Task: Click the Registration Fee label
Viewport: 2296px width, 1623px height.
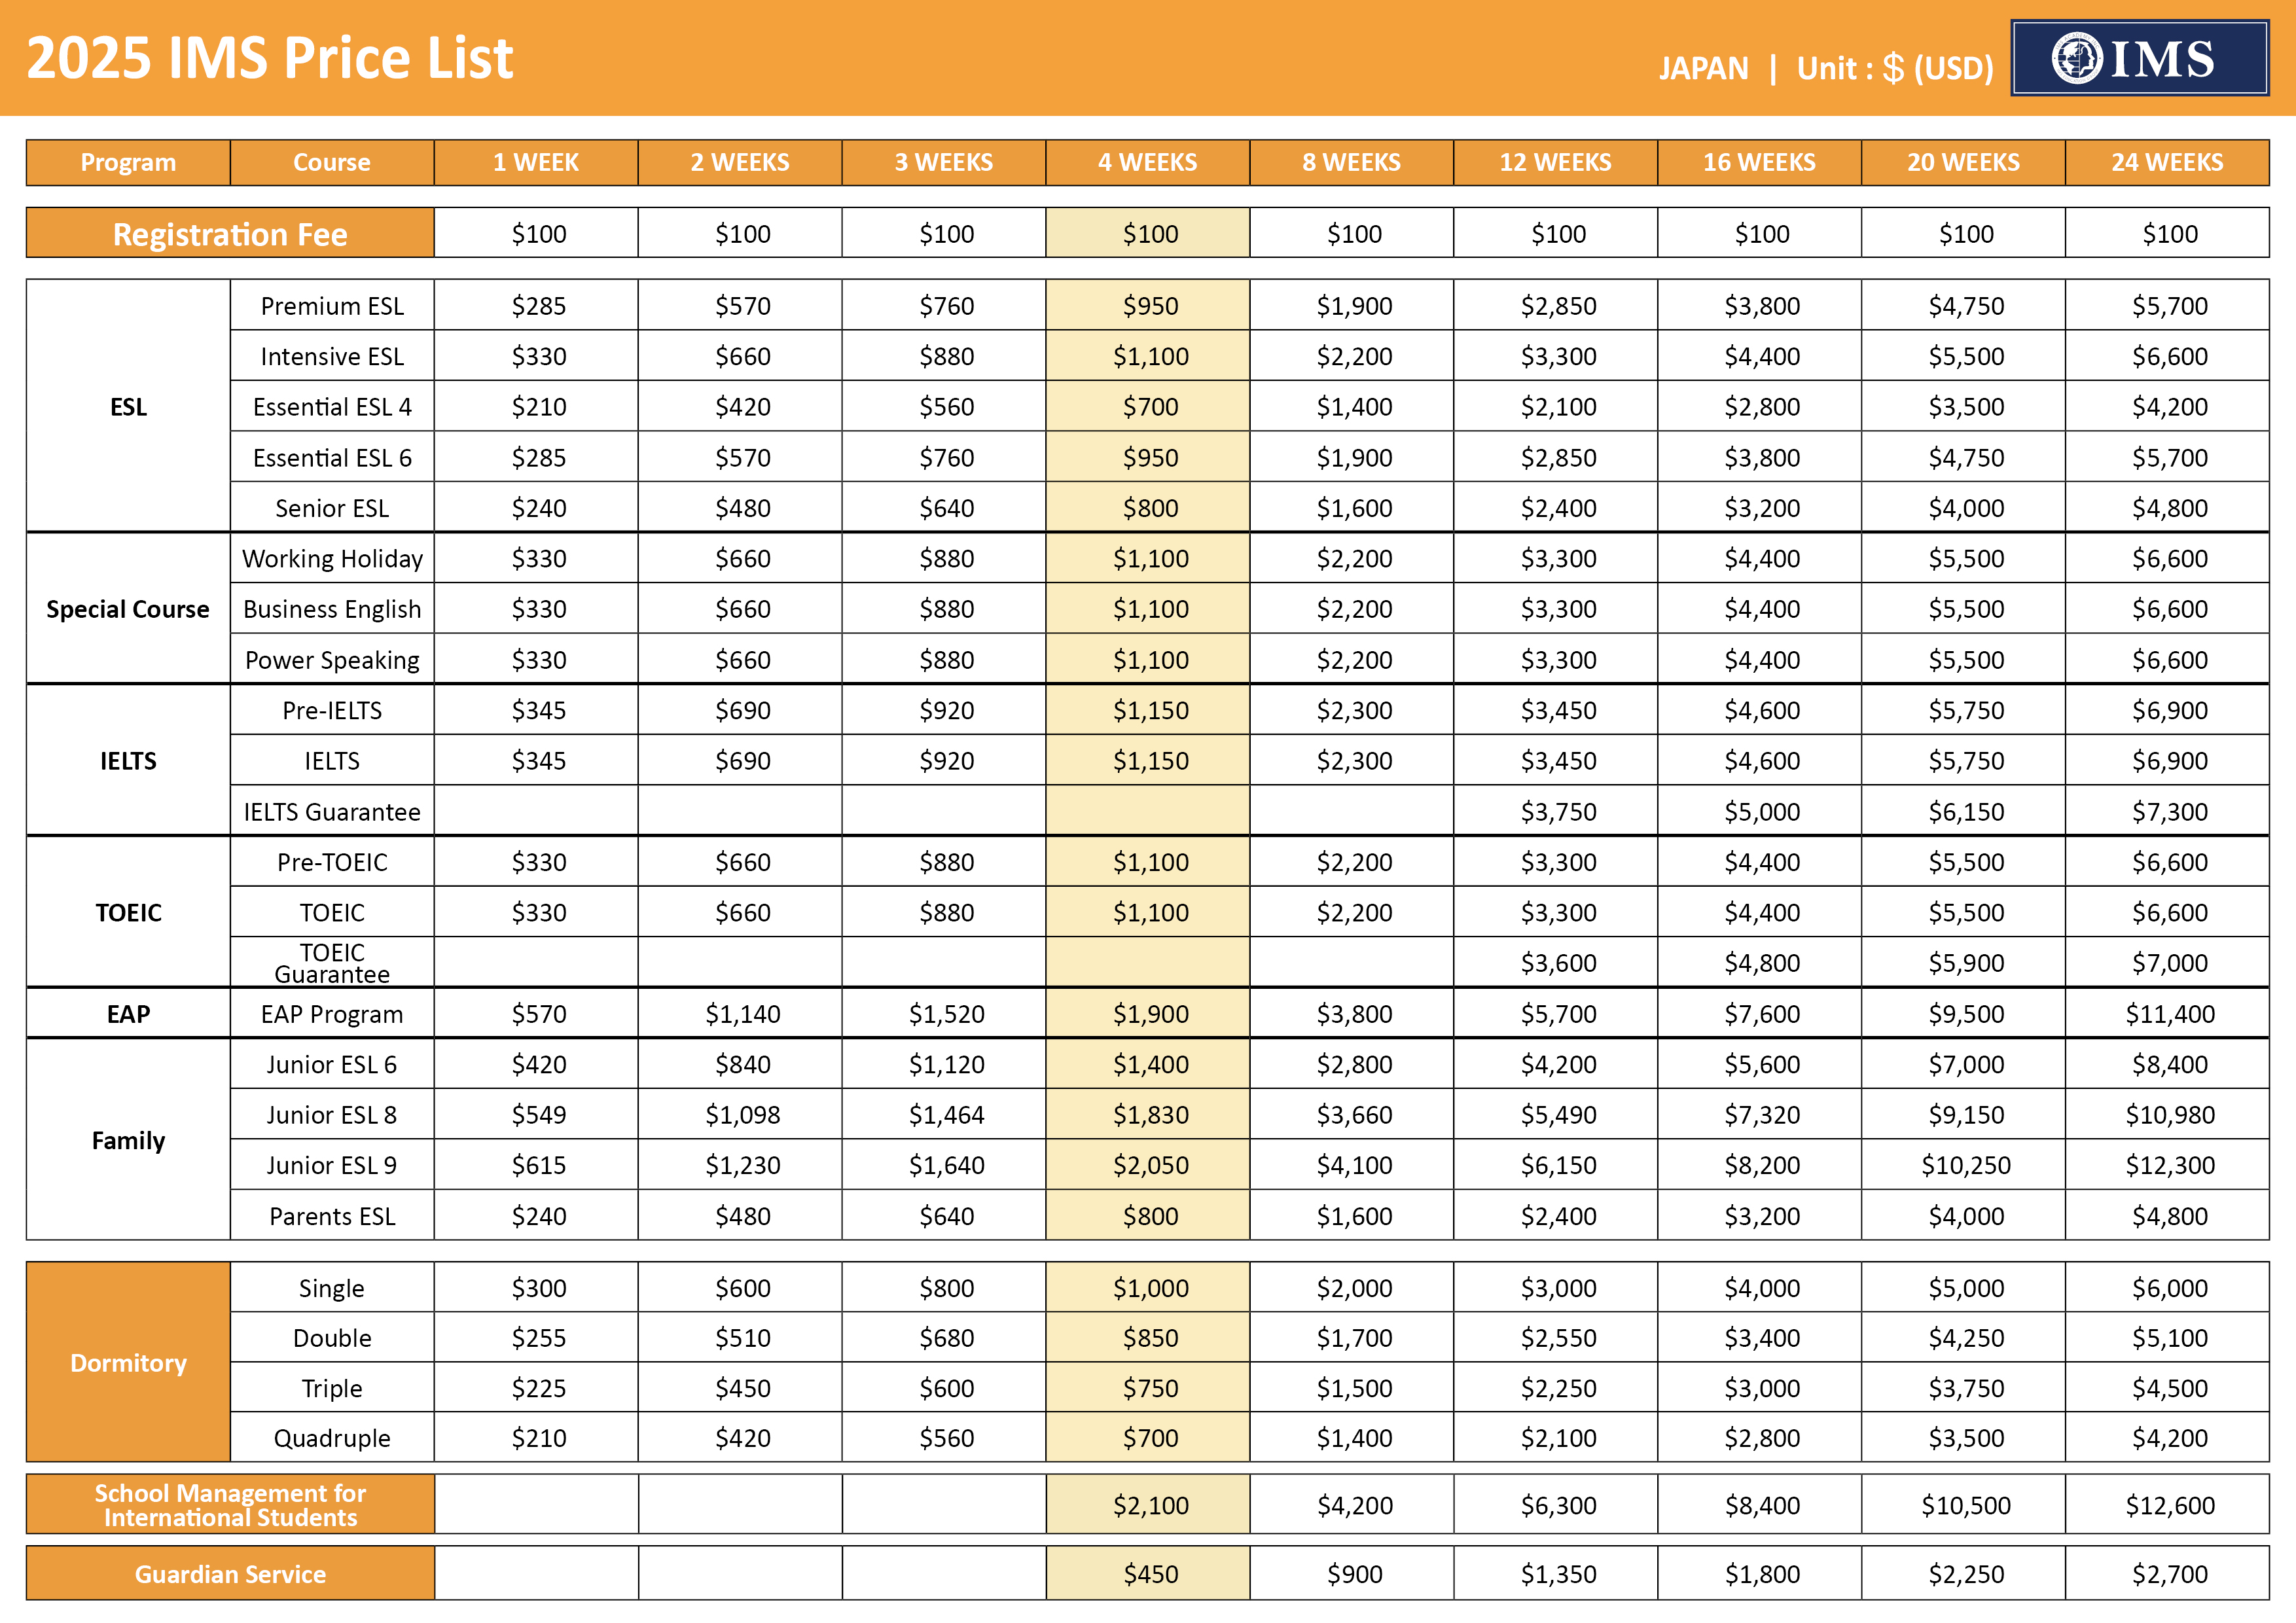Action: point(230,234)
